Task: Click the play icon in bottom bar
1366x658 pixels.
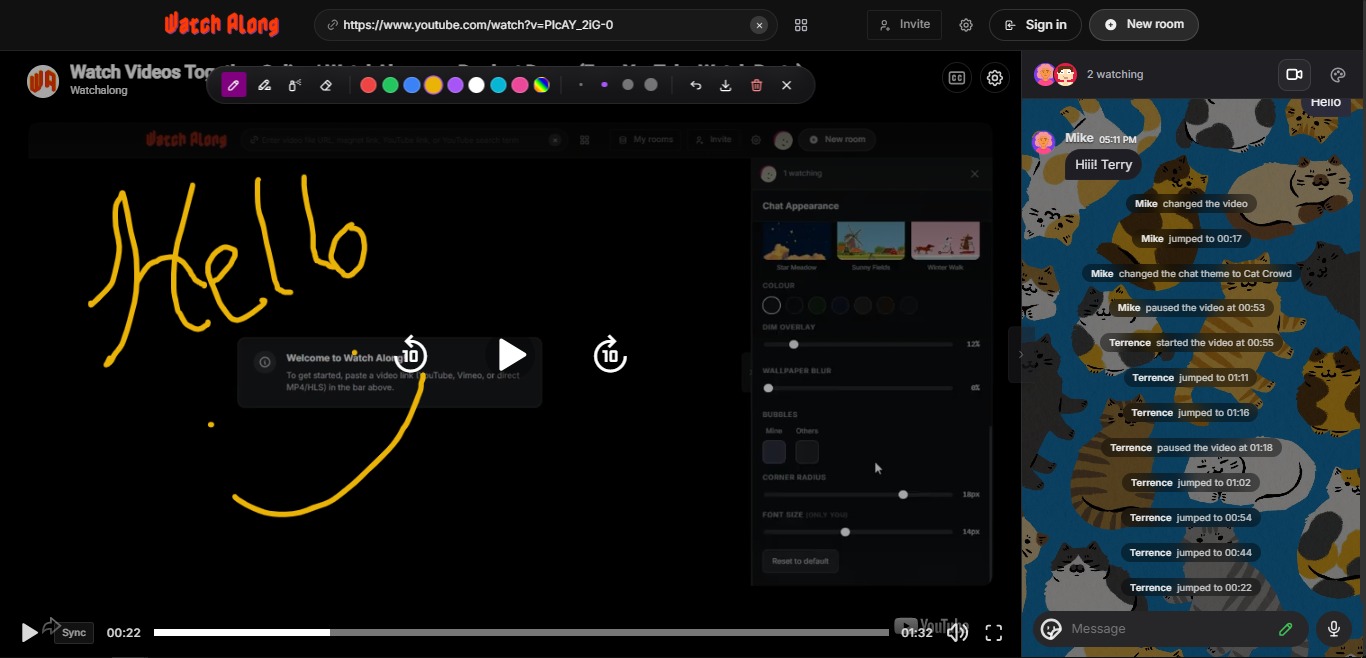Action: coord(29,632)
